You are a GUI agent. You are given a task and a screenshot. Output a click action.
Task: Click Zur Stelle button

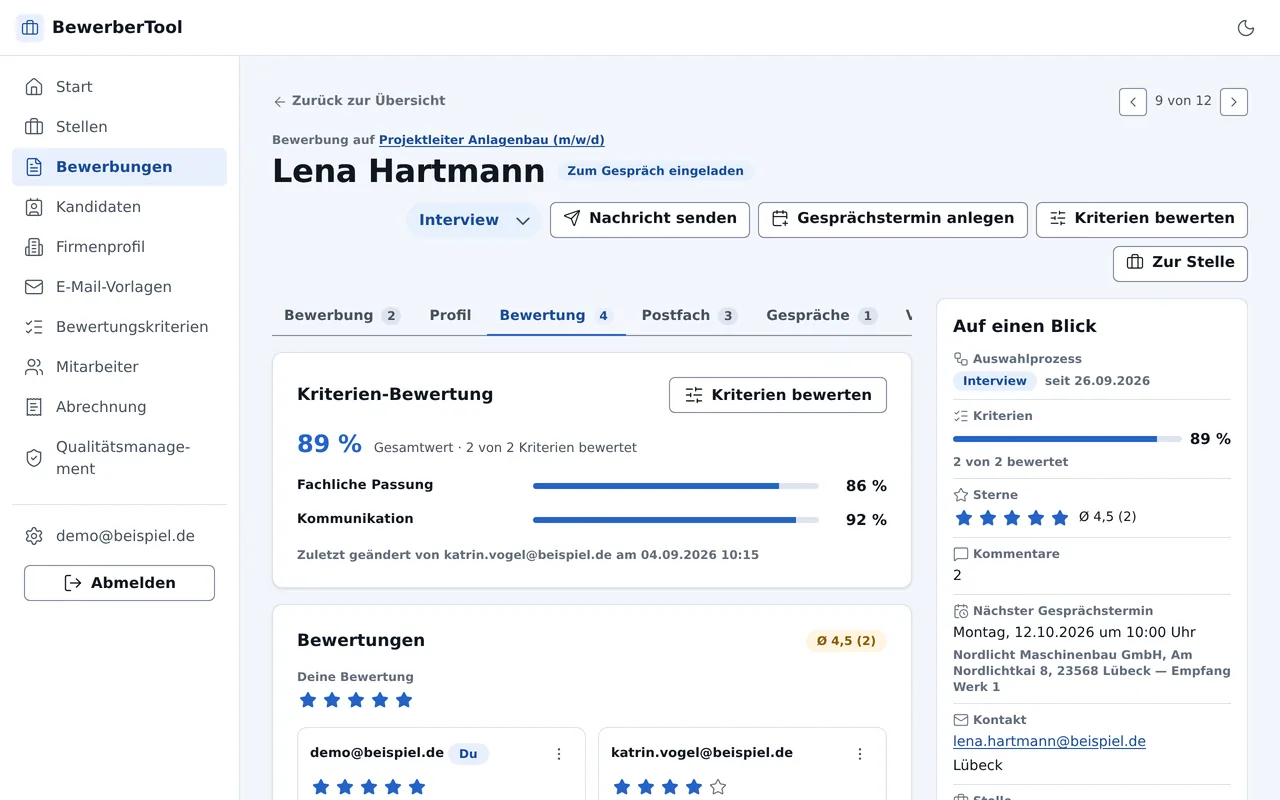click(1180, 264)
